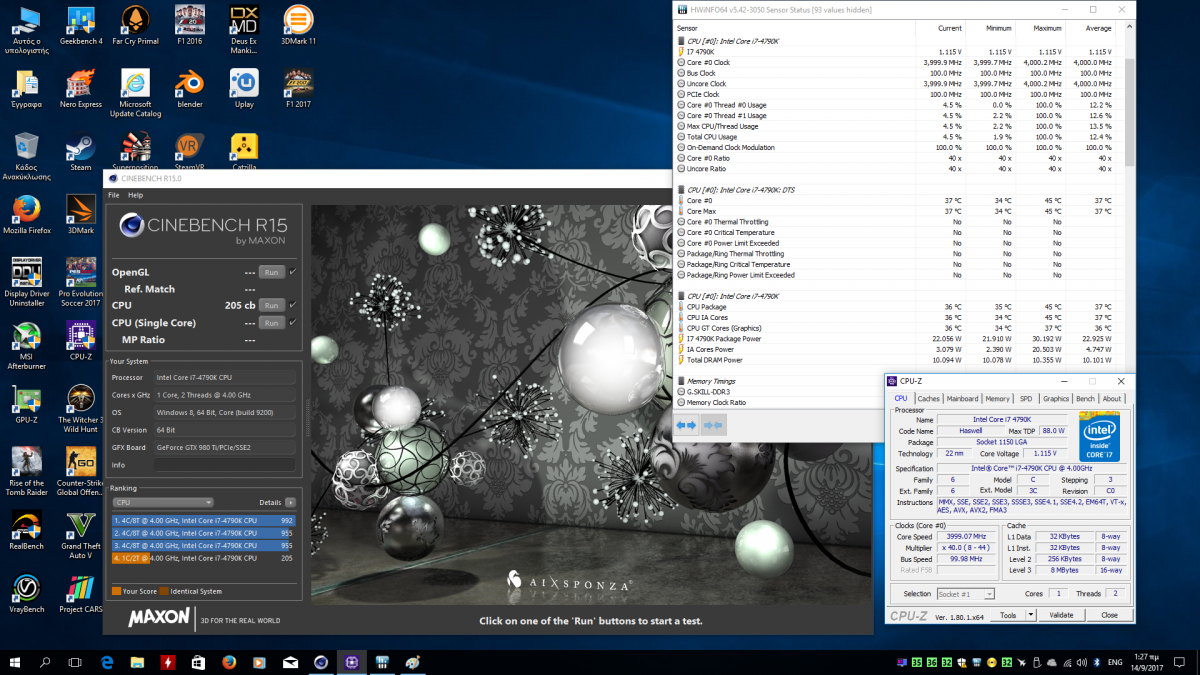Switch to the Caches tab in CPU-Z
Screen dimensions: 1200x675
tap(928, 398)
